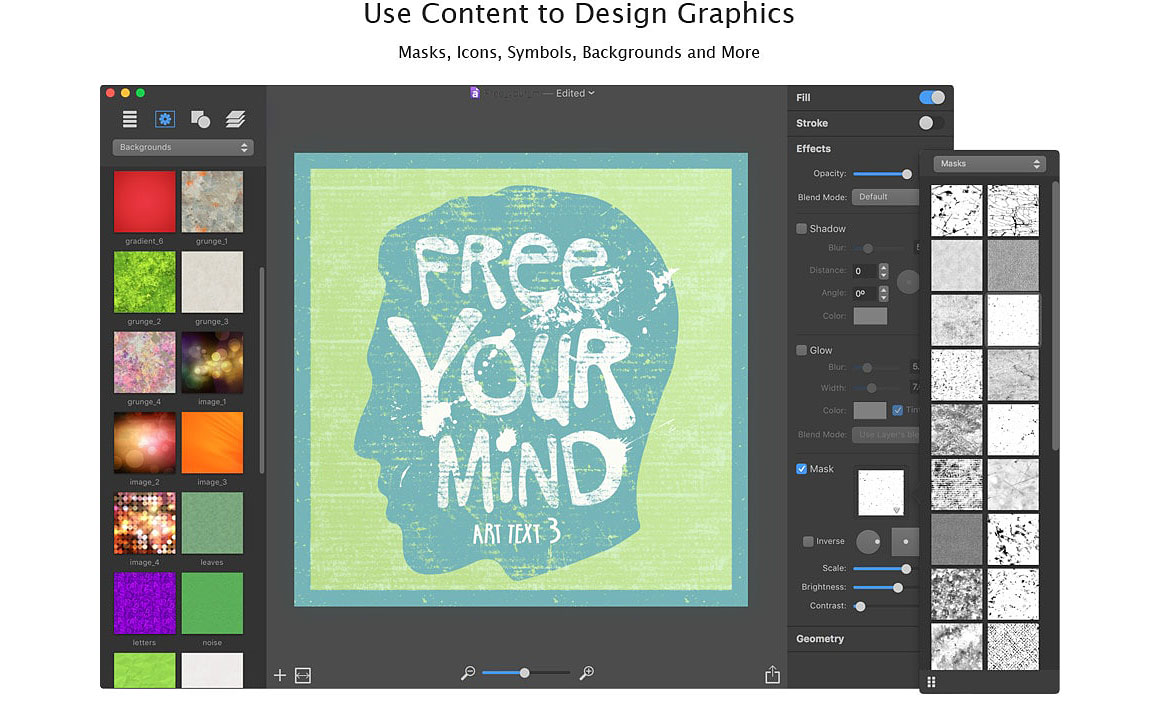Click the Opacity slider

(882, 174)
